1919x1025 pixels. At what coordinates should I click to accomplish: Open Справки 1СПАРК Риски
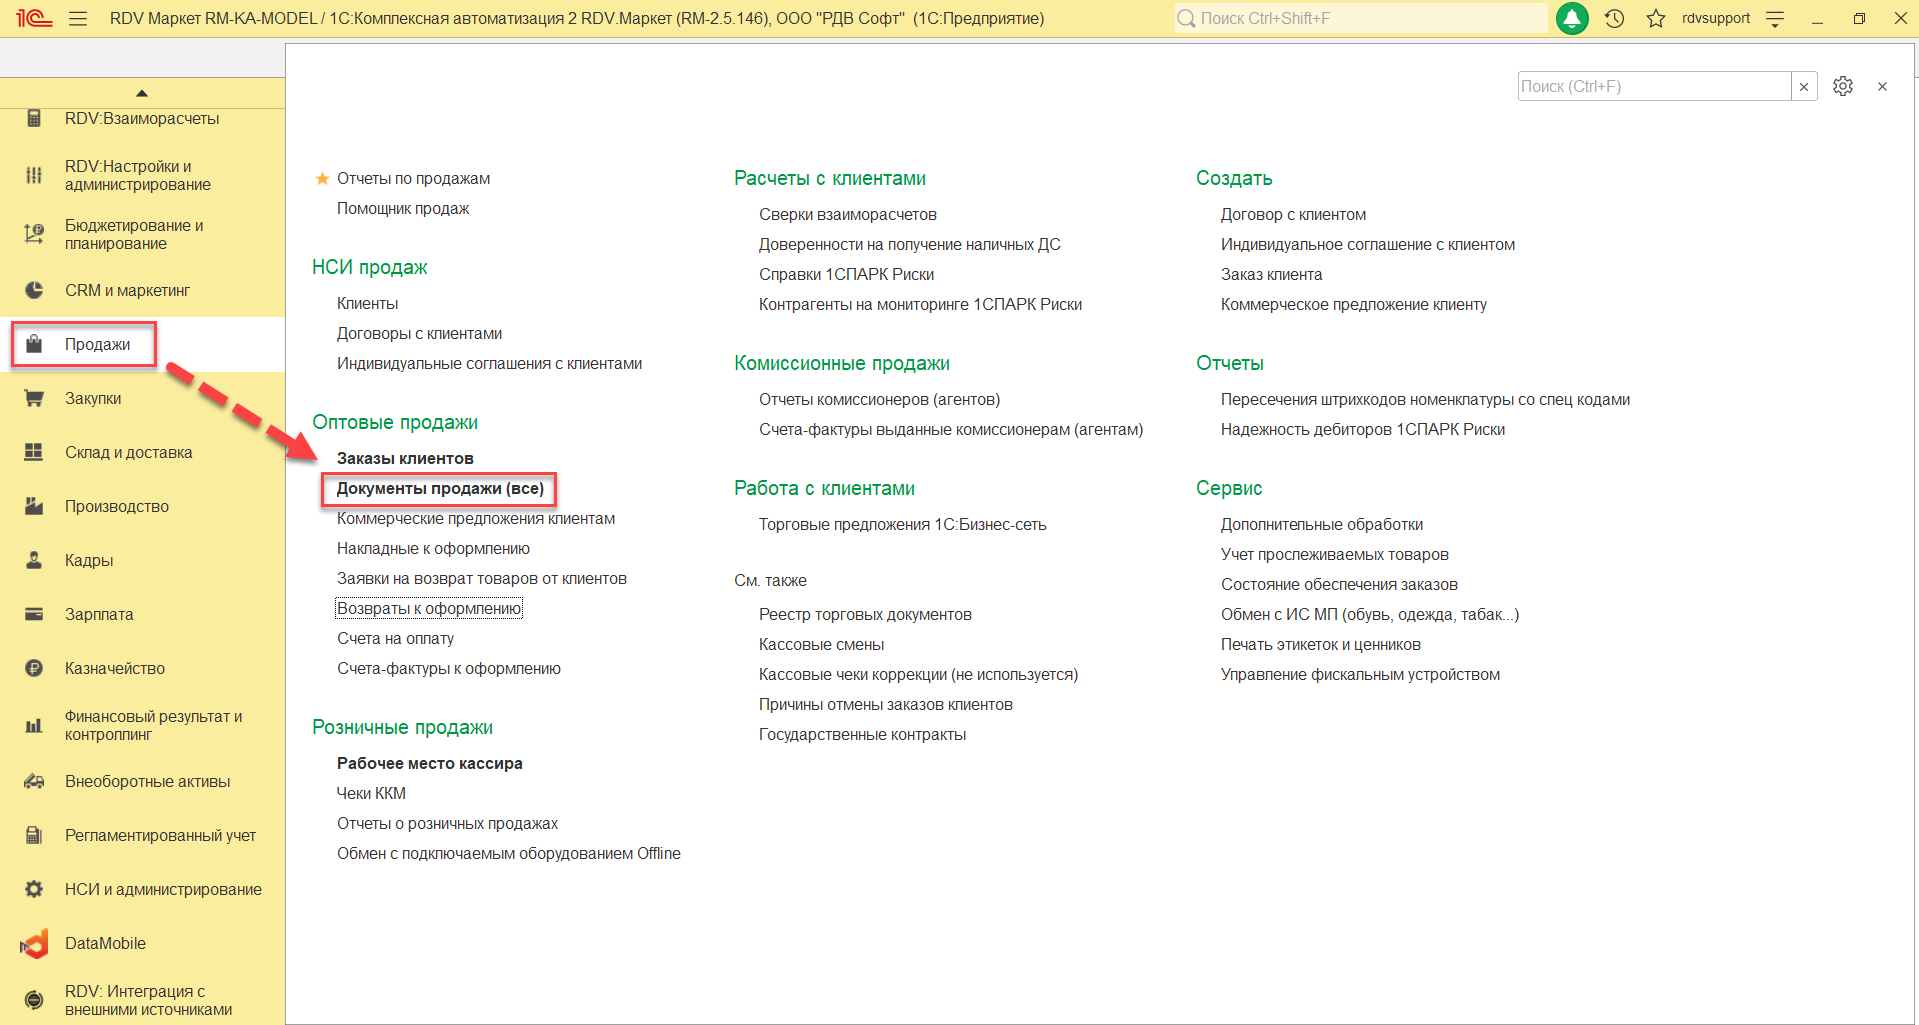846,274
